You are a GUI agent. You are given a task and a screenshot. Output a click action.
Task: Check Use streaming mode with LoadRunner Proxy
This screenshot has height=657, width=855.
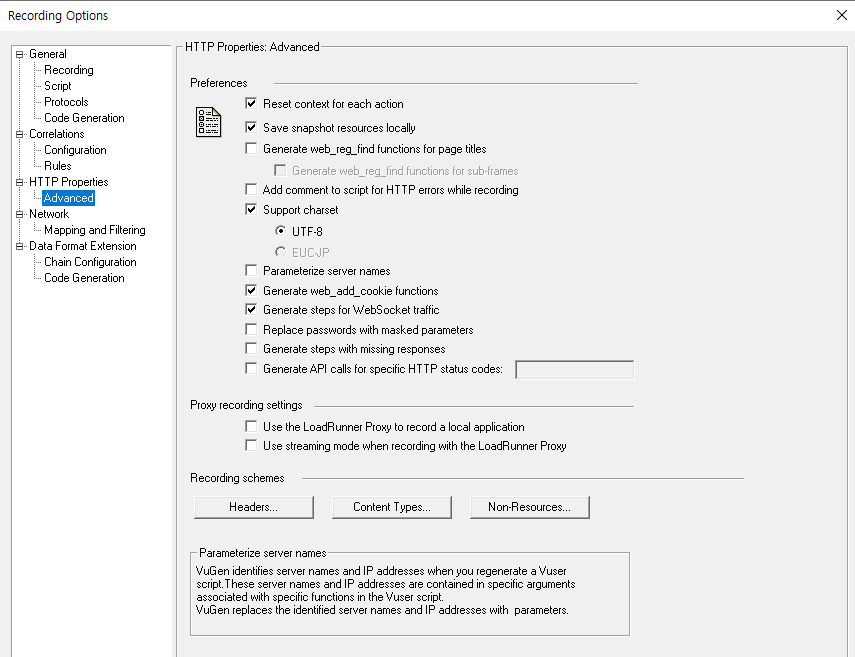[x=251, y=446]
